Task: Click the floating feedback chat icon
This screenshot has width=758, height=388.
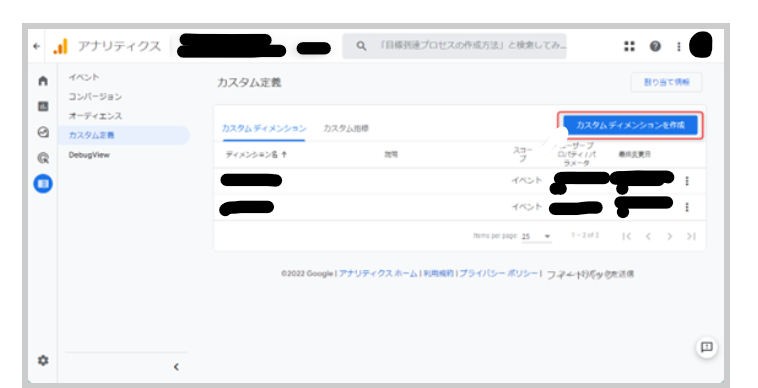Action: coord(707,347)
